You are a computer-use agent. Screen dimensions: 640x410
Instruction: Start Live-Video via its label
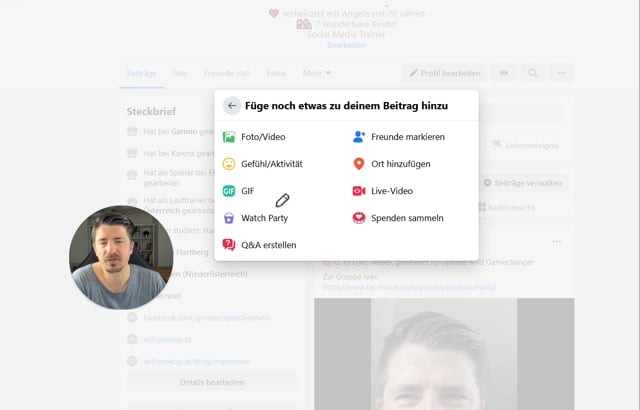tap(392, 191)
